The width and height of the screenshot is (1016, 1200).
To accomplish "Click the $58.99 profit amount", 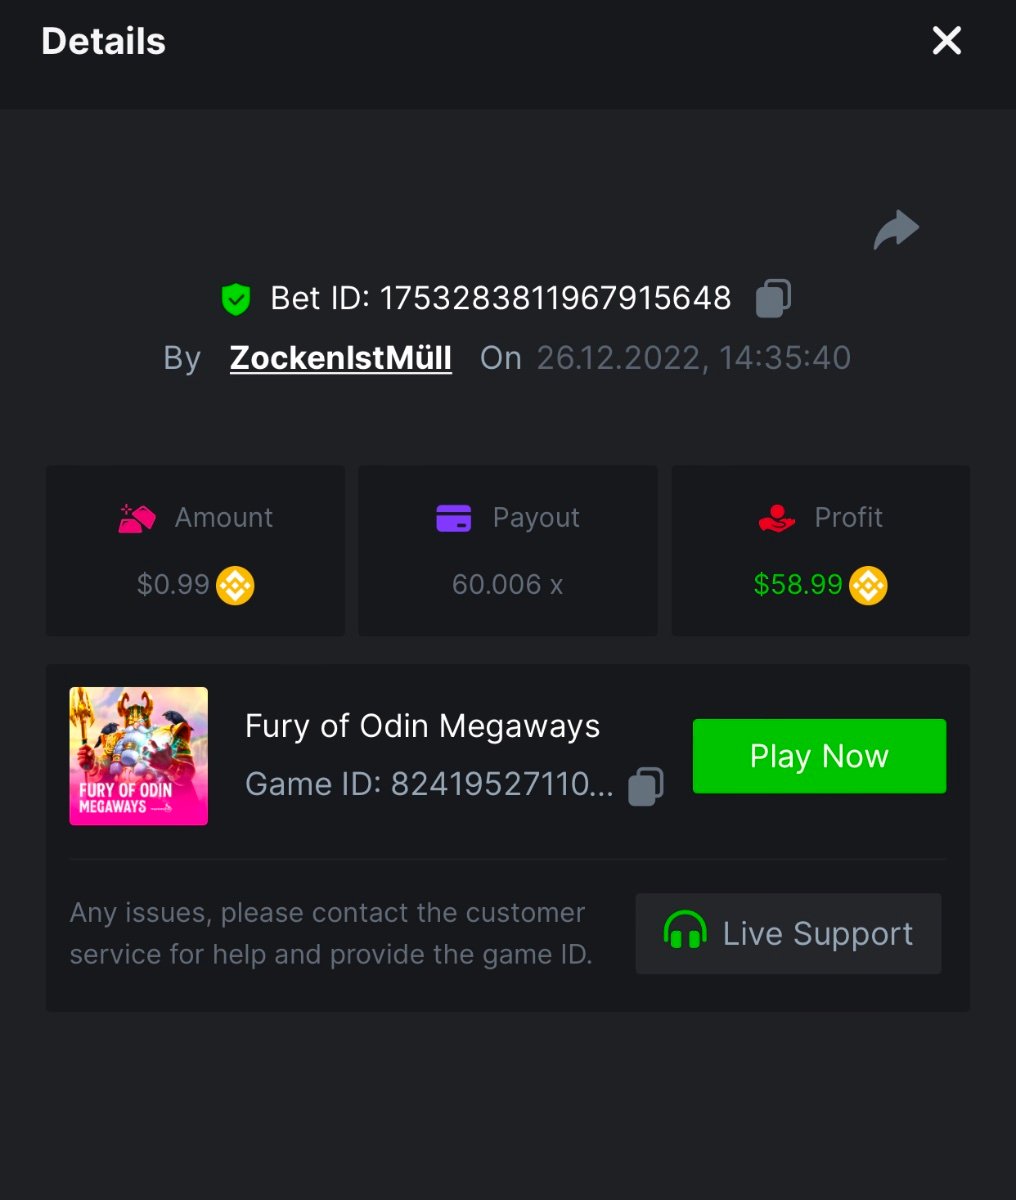I will coord(798,585).
